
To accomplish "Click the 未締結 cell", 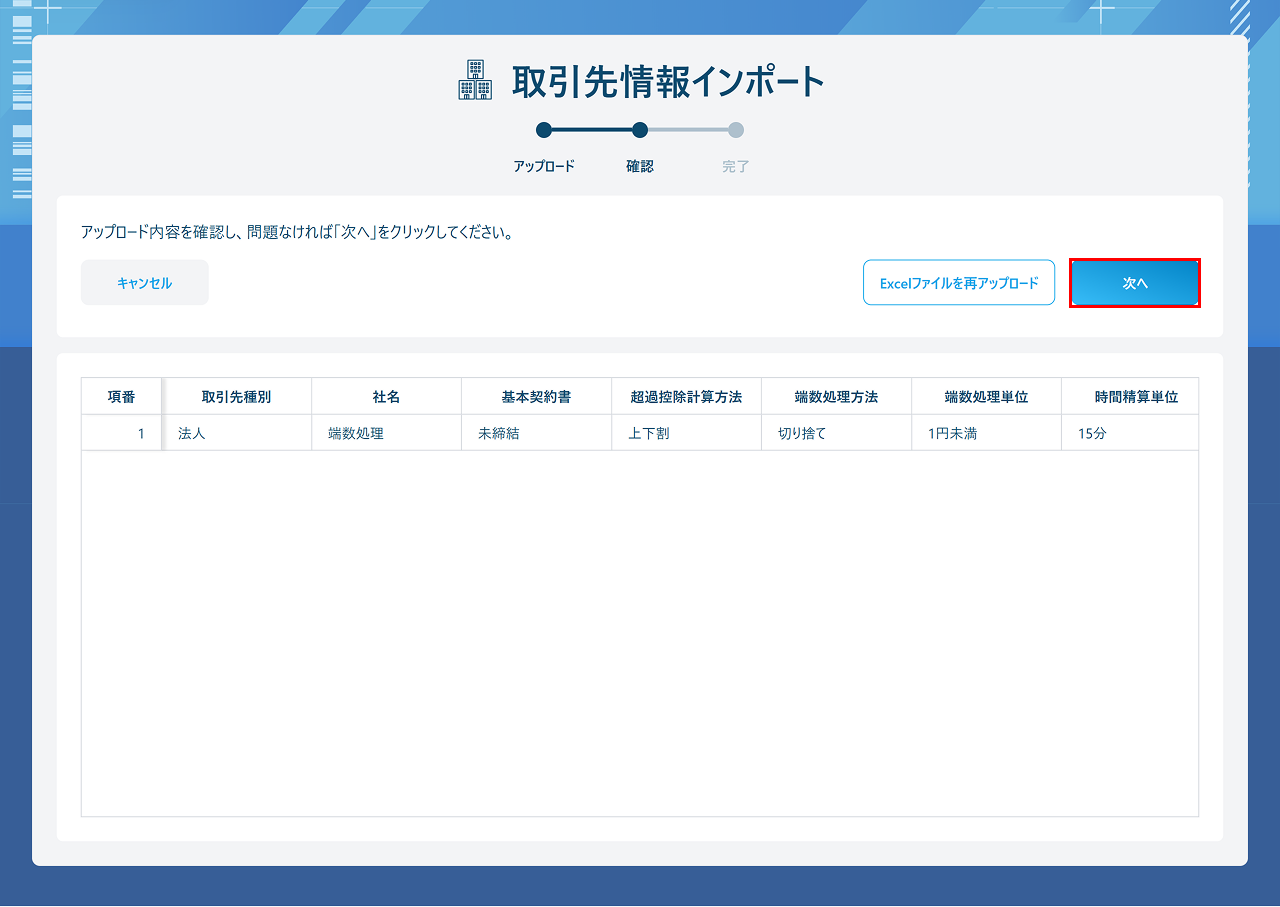I will click(x=536, y=434).
